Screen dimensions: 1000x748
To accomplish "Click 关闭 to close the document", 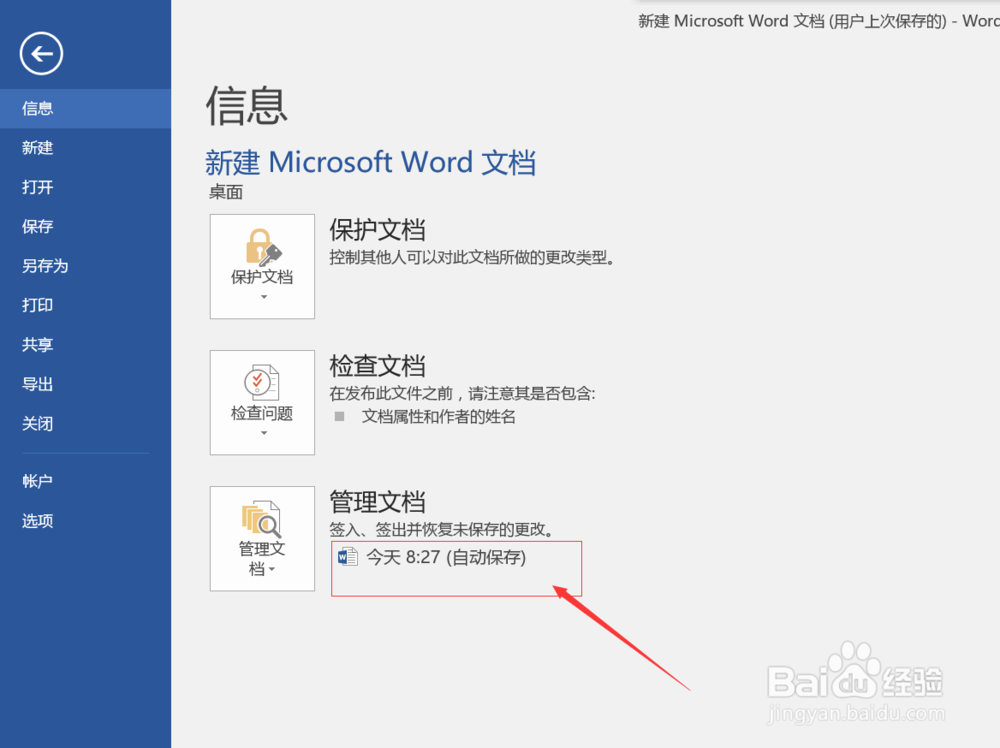I will point(85,424).
